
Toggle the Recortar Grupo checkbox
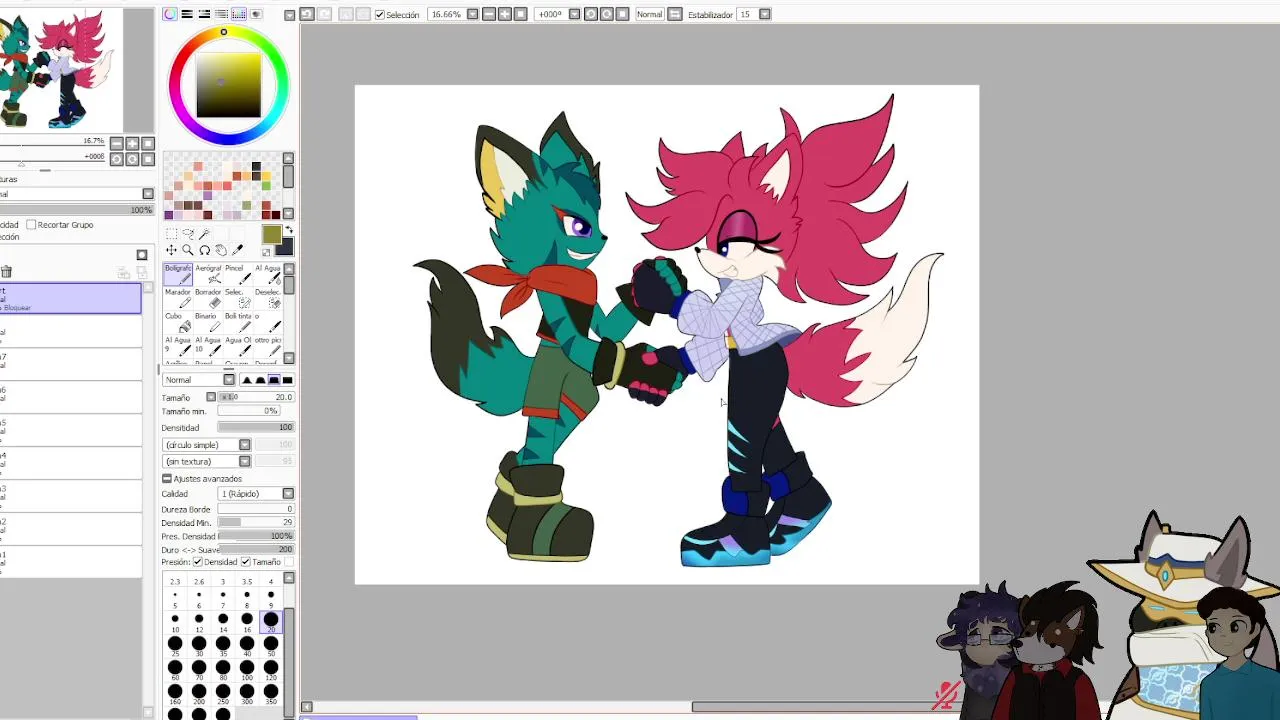[x=31, y=225]
